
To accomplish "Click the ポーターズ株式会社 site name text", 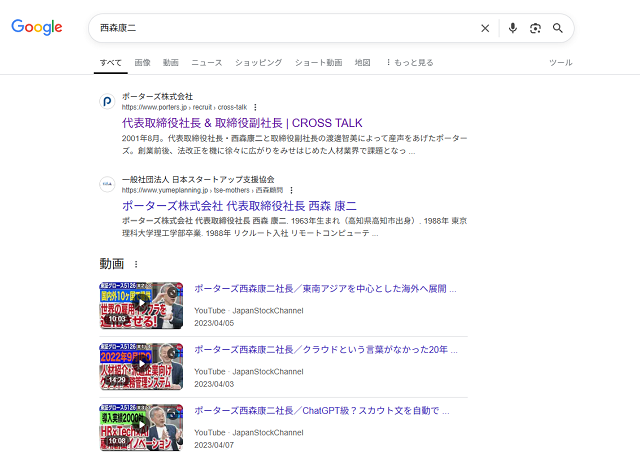I will point(157,96).
